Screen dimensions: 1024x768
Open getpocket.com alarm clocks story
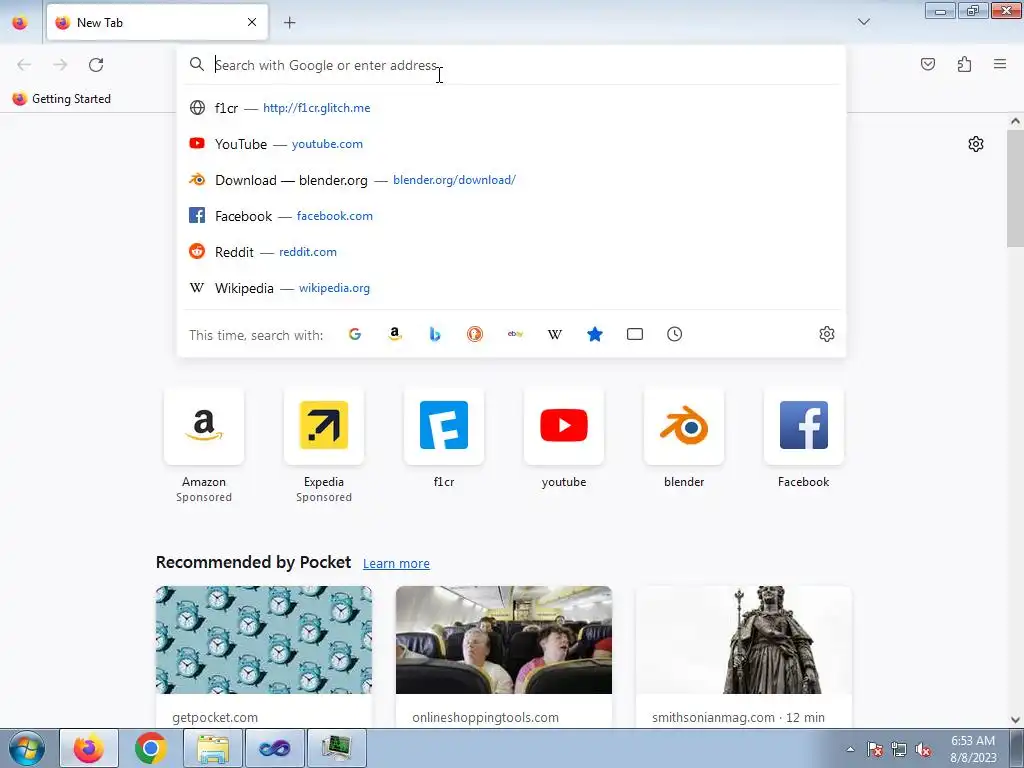point(264,656)
